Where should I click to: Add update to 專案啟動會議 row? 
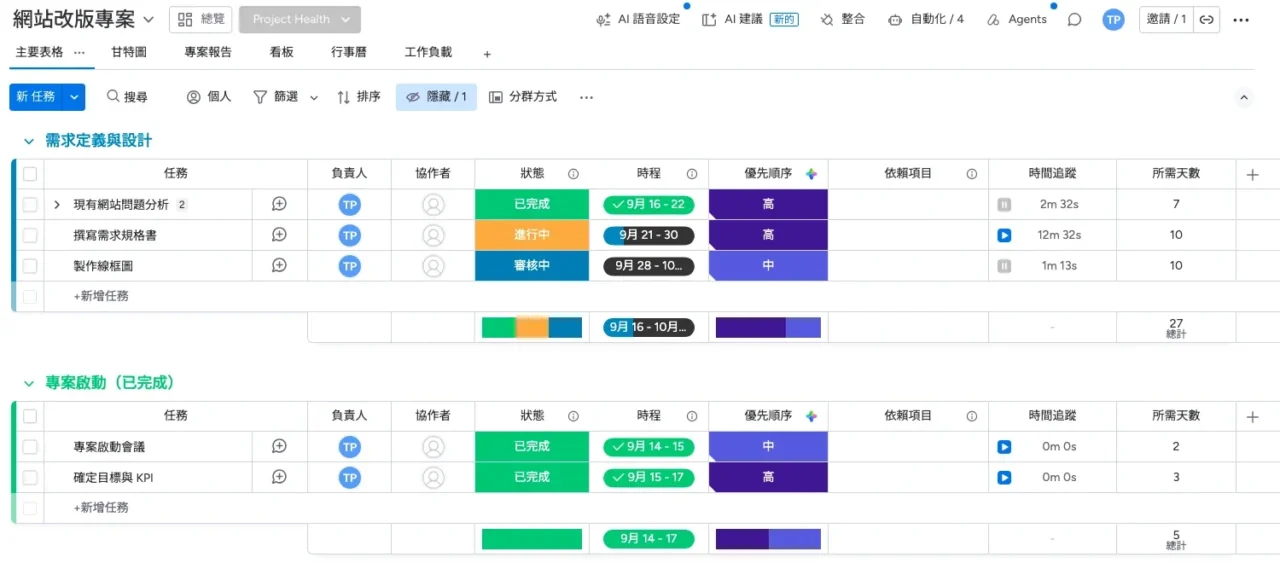click(280, 447)
